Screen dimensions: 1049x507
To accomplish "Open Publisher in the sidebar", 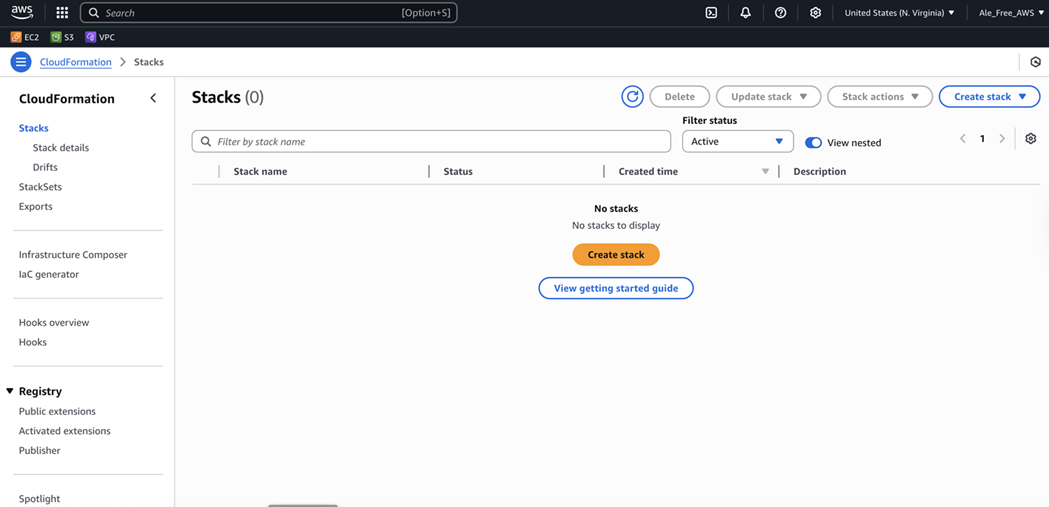I will (39, 451).
